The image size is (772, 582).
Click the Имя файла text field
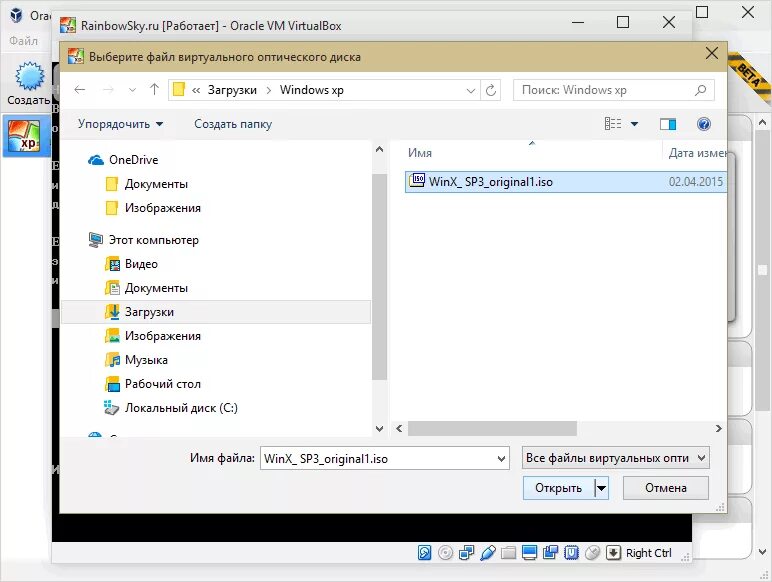(x=377, y=458)
